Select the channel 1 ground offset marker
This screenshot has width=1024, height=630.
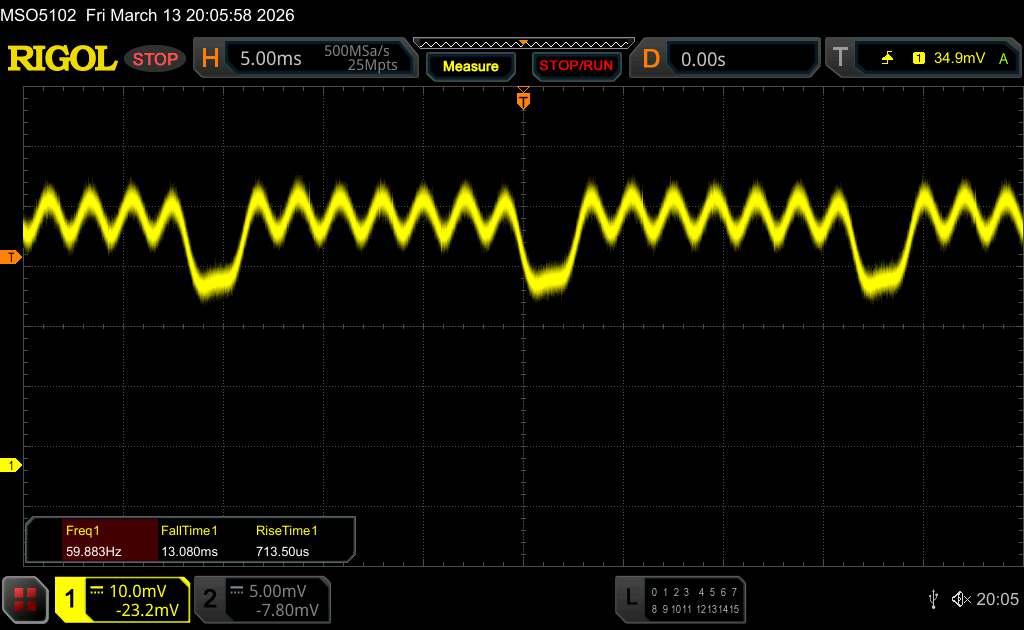[x=11, y=465]
